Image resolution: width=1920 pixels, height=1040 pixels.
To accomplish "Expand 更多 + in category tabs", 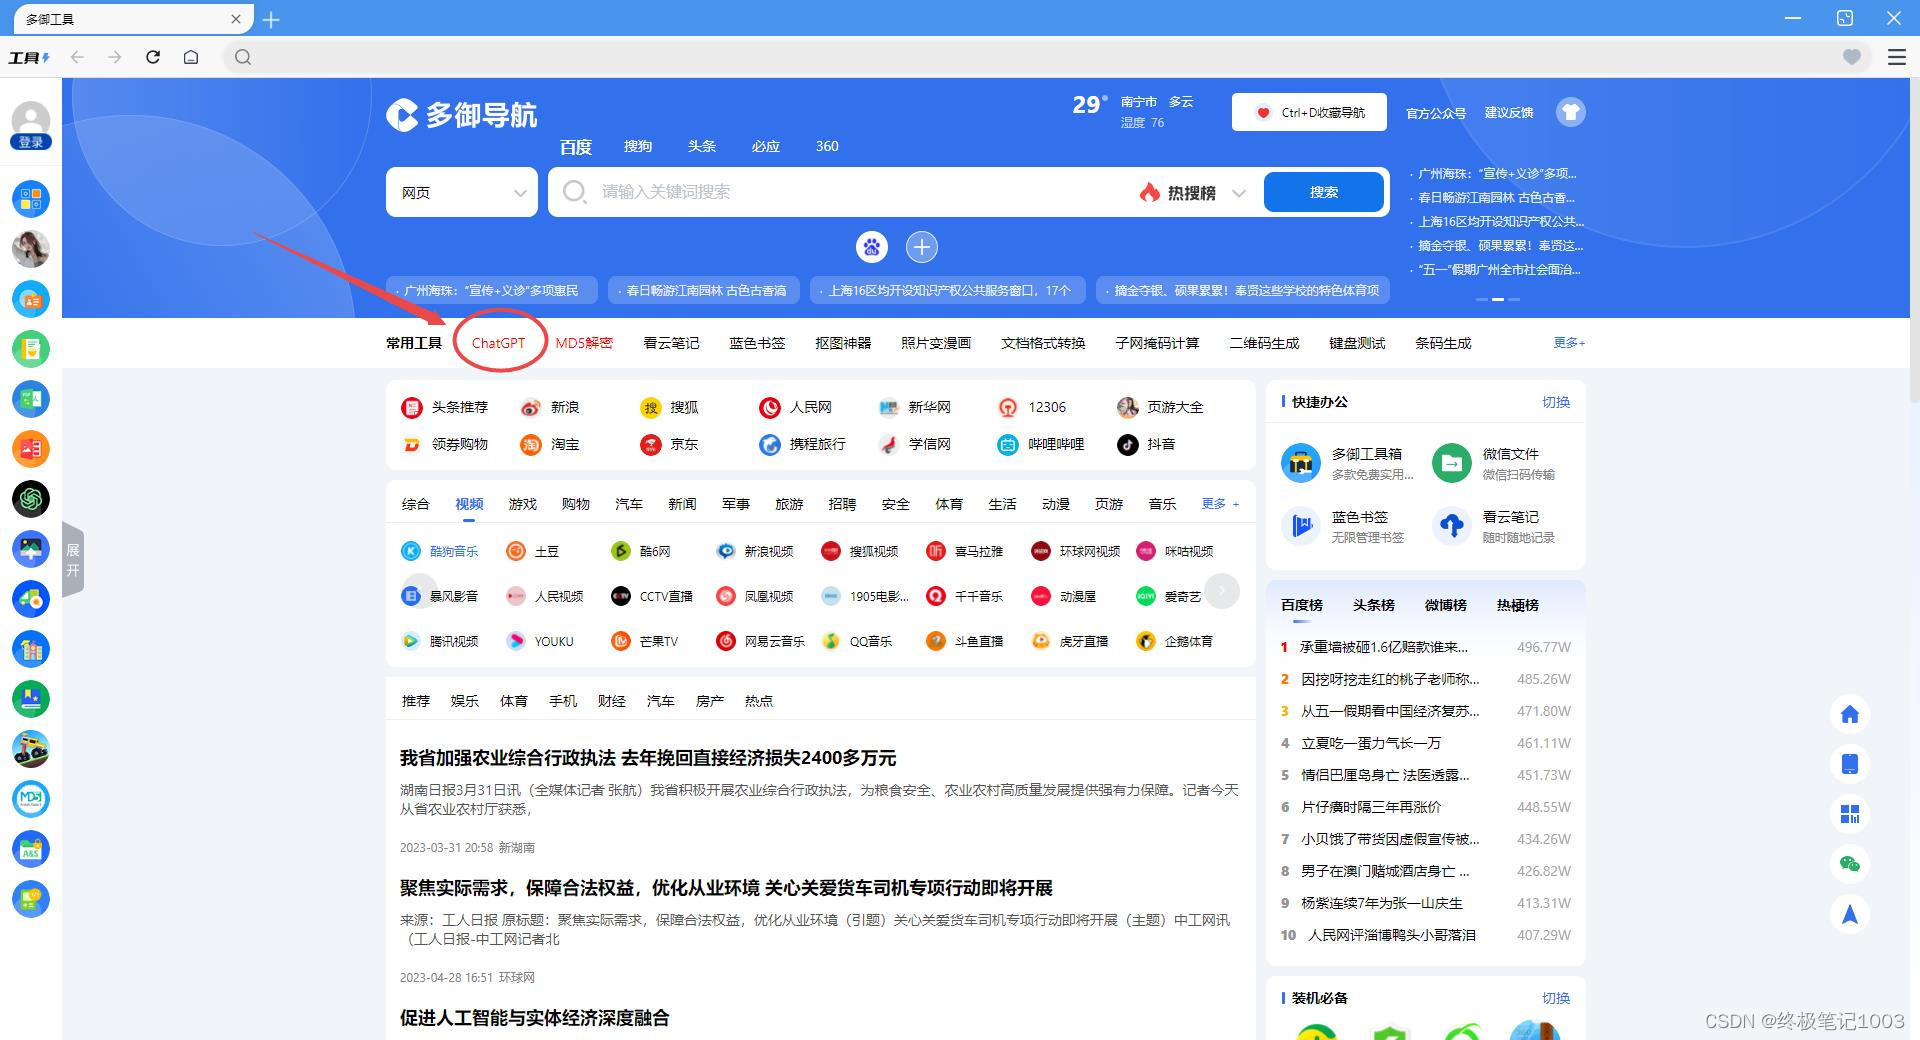I will 1220,504.
